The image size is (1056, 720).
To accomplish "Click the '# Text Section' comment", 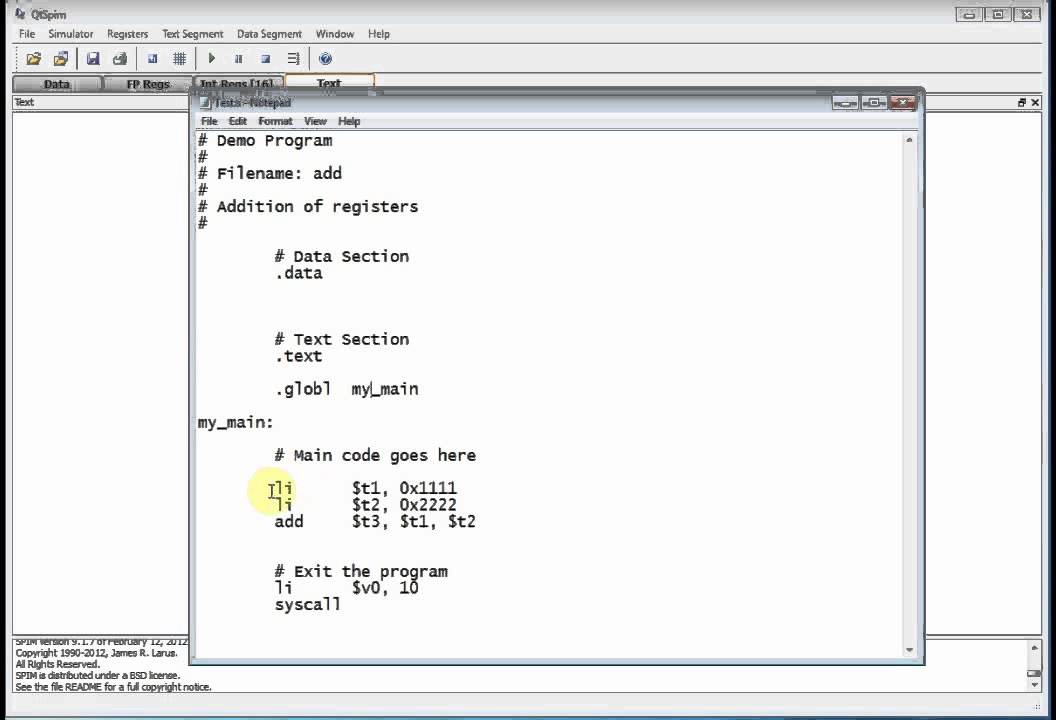I will click(x=341, y=339).
